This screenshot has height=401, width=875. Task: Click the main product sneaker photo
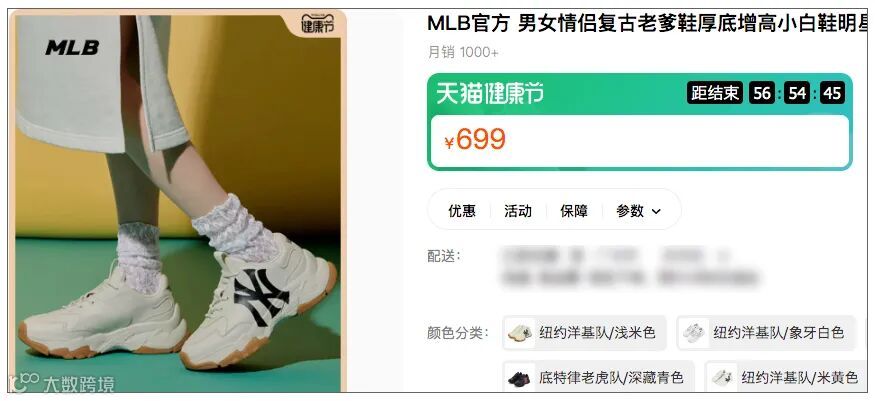coord(178,203)
